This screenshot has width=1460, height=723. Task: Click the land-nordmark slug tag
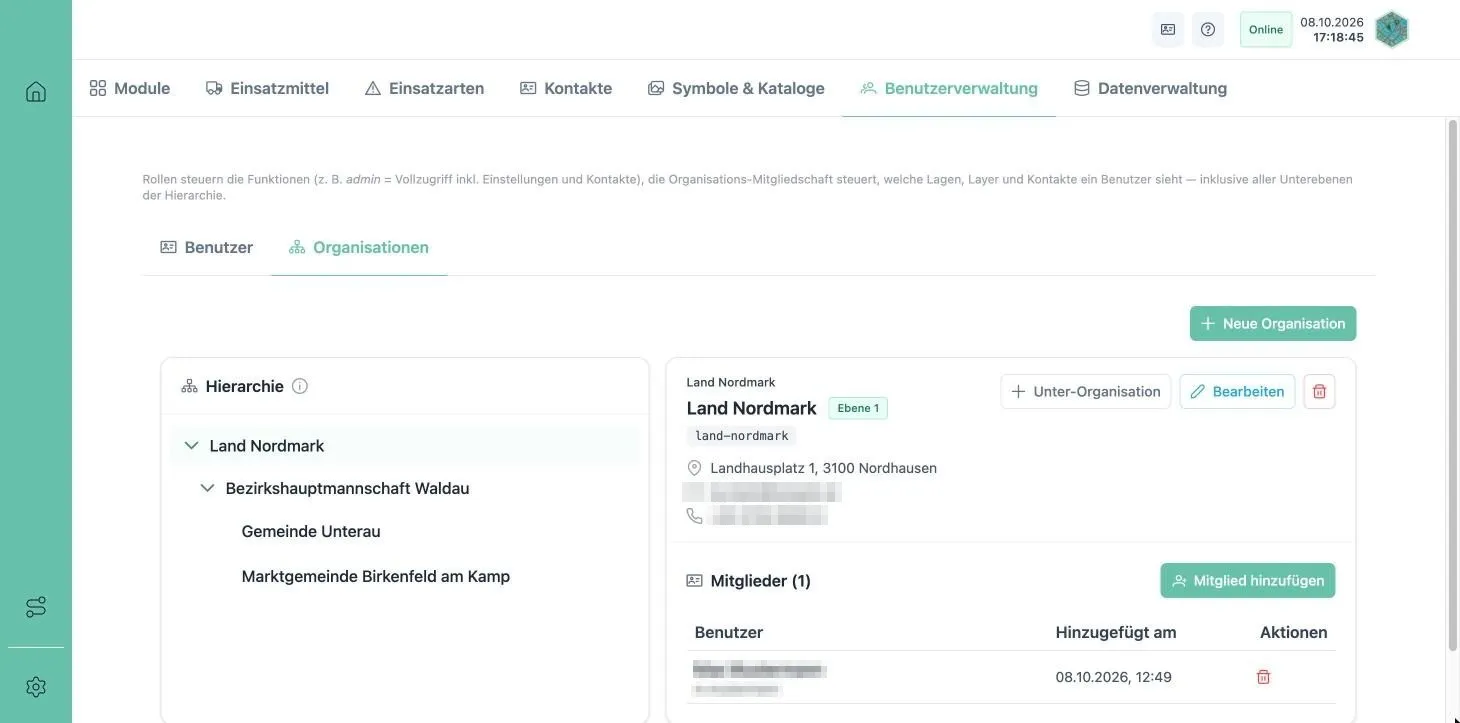(741, 436)
